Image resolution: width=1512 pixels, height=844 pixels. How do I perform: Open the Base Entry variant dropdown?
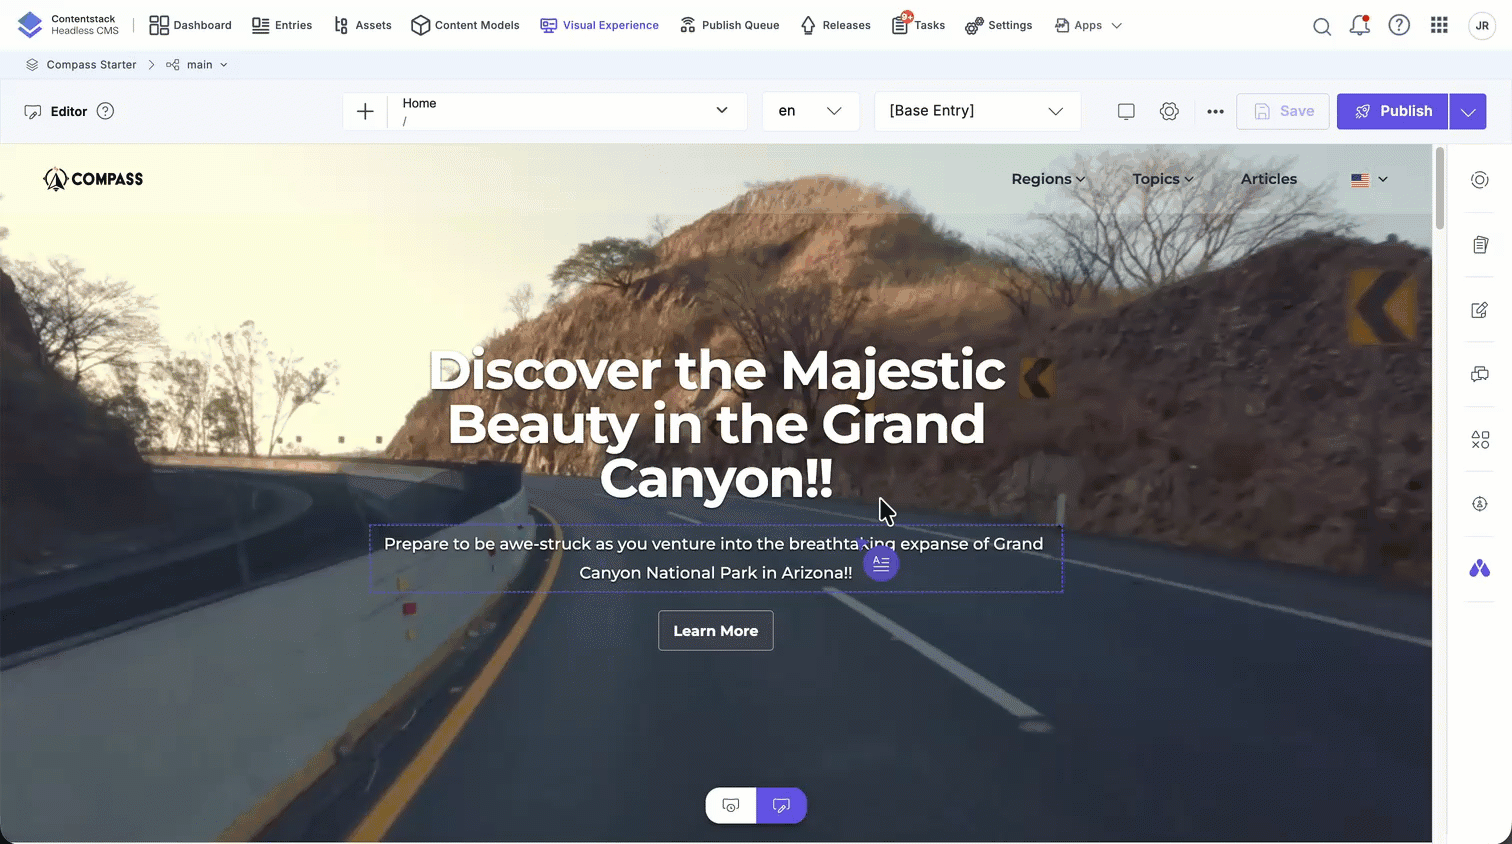point(977,111)
